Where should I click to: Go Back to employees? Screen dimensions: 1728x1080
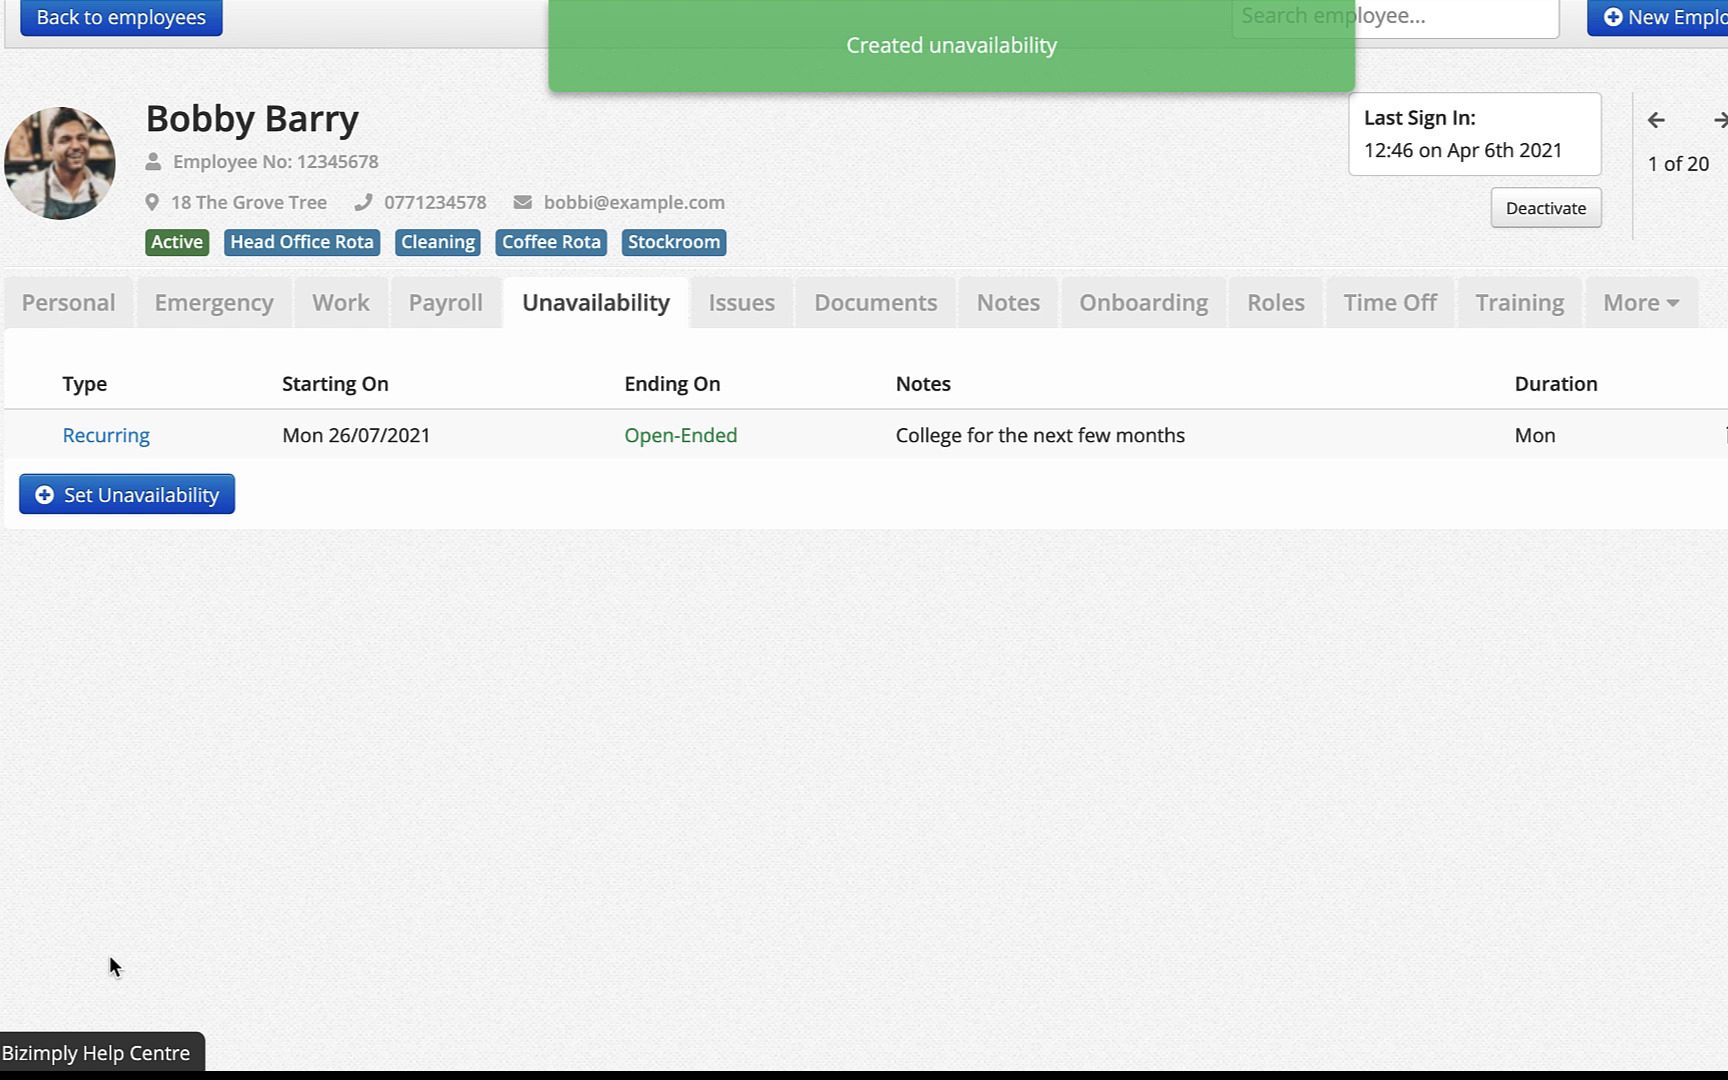[121, 18]
